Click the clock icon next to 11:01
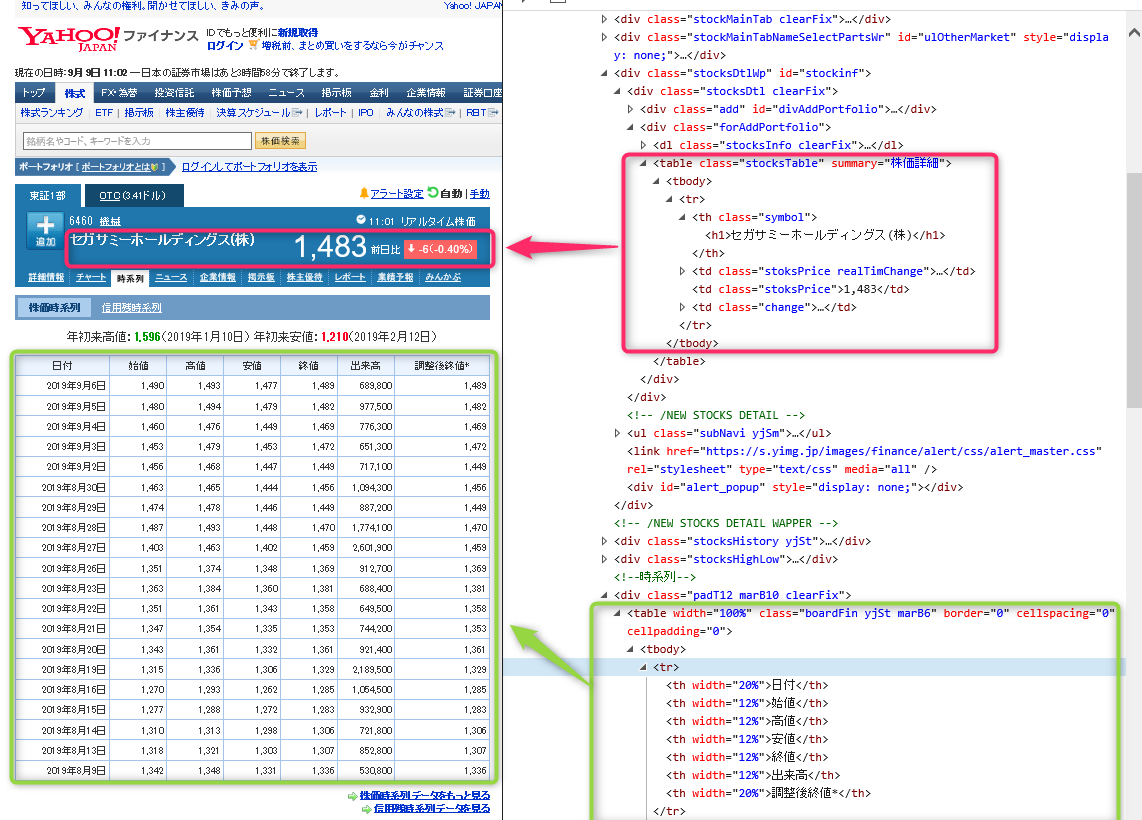1142x820 pixels. 361,220
